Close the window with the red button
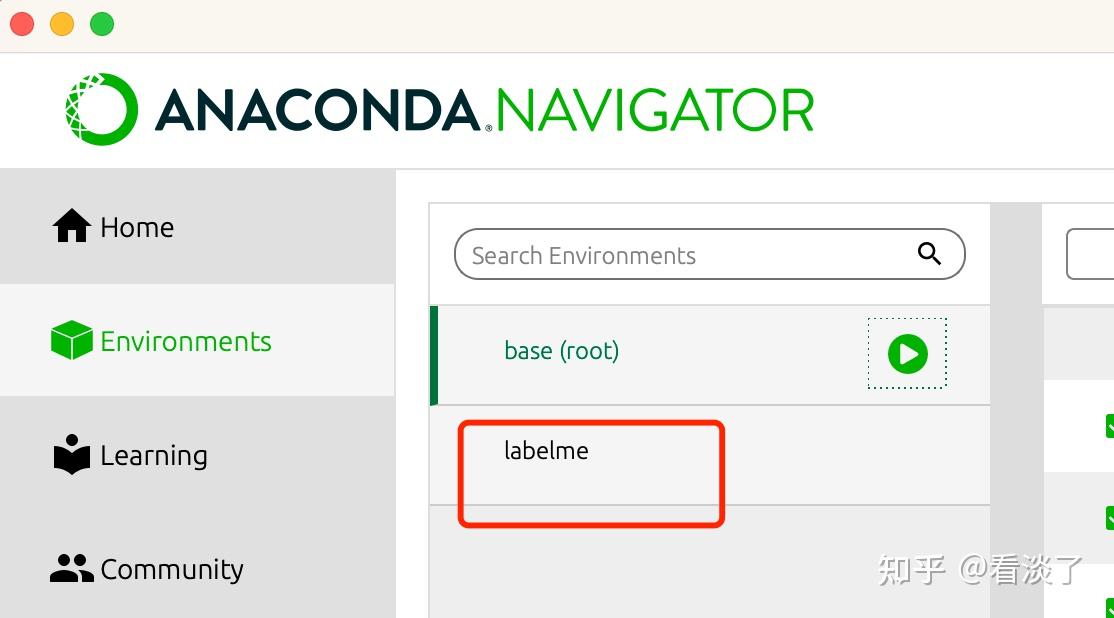The height and width of the screenshot is (618, 1114). (x=22, y=24)
